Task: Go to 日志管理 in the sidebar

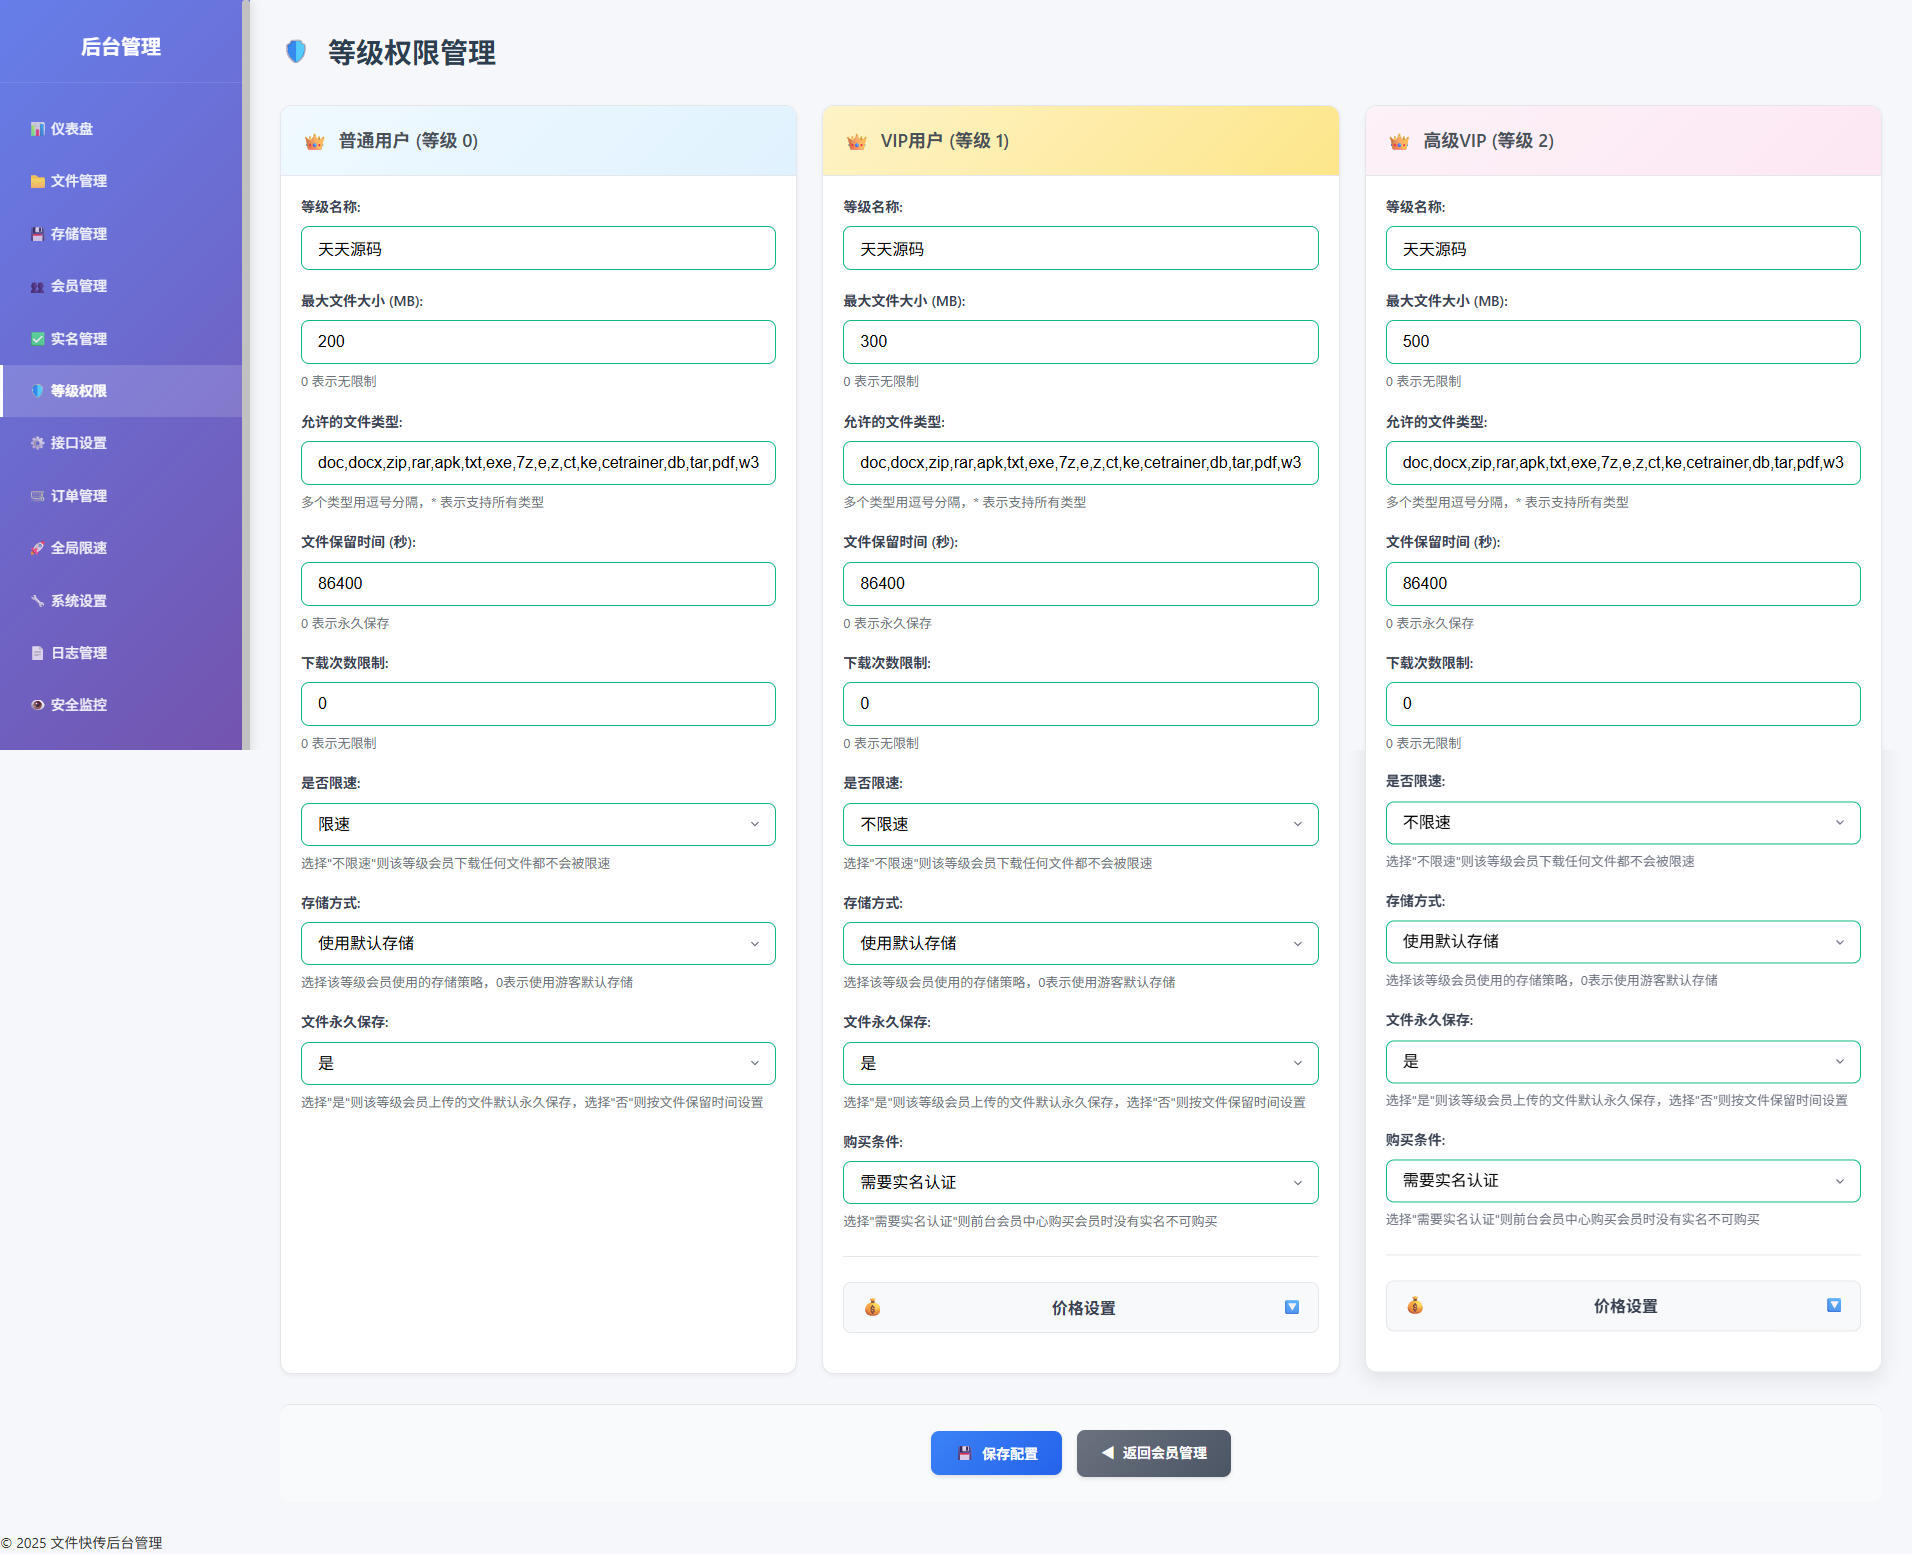Action: (x=79, y=653)
